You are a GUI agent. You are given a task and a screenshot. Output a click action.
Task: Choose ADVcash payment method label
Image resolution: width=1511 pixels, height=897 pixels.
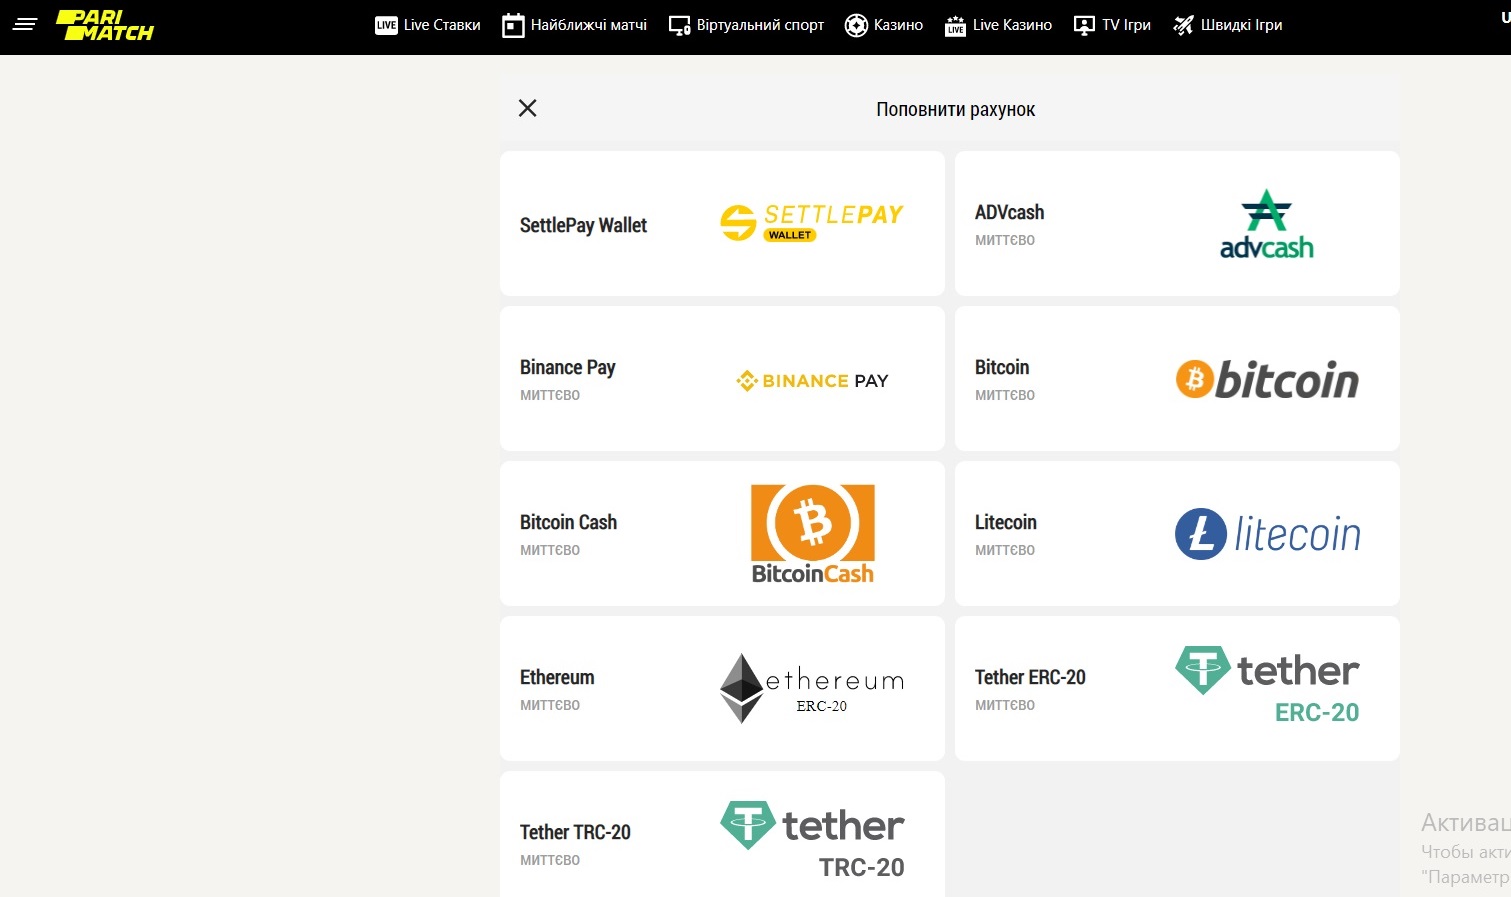pos(1009,212)
